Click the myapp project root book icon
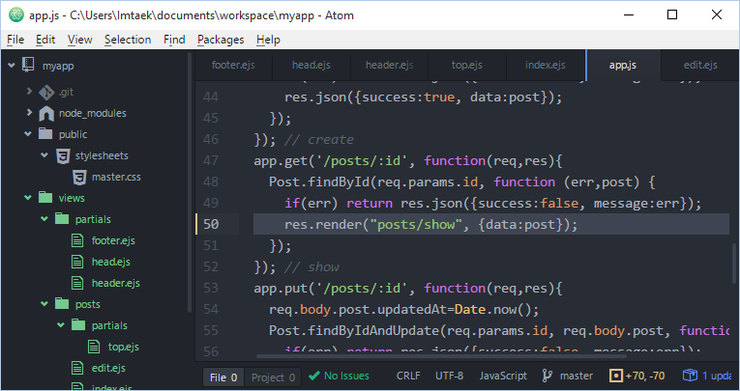This screenshot has height=391, width=740. [28, 65]
